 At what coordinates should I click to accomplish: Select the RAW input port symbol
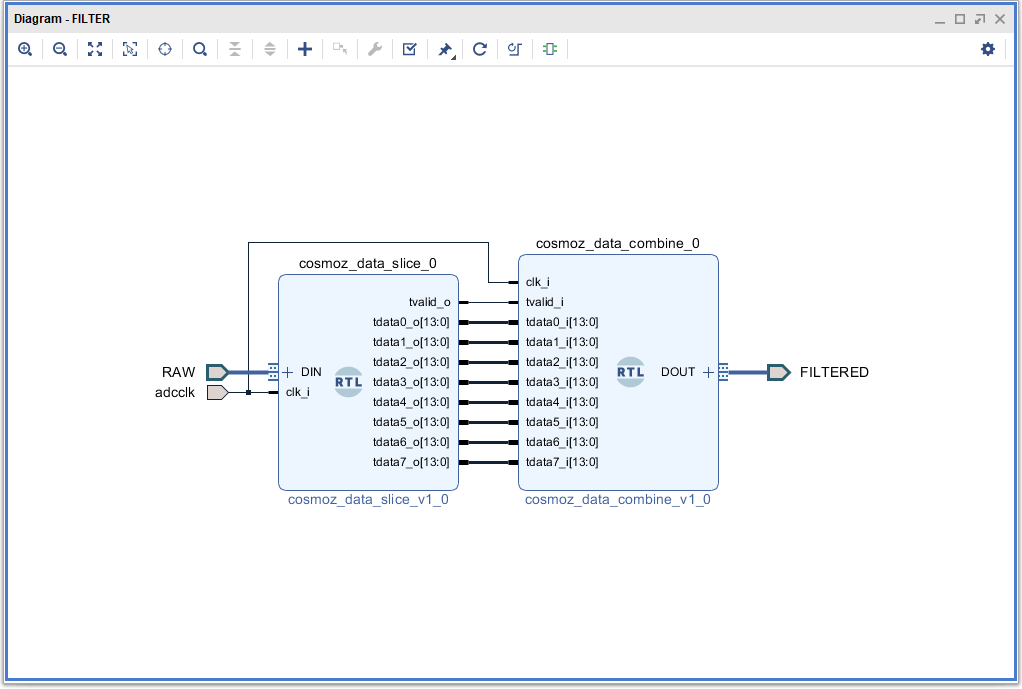217,372
